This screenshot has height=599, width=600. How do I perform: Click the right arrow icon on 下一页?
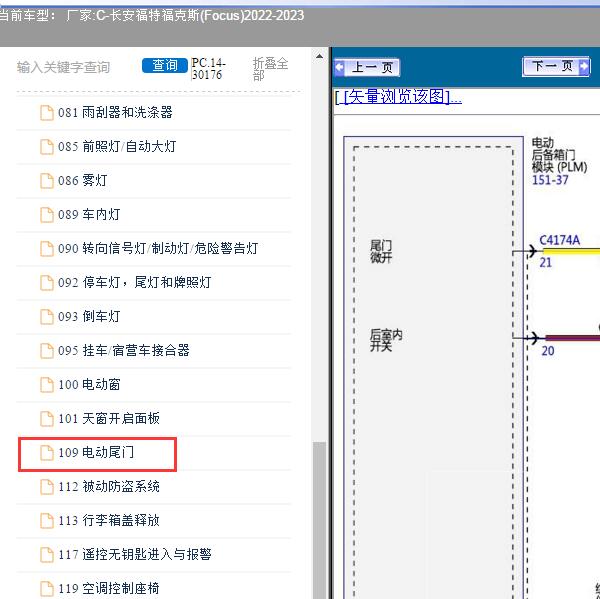click(x=584, y=67)
